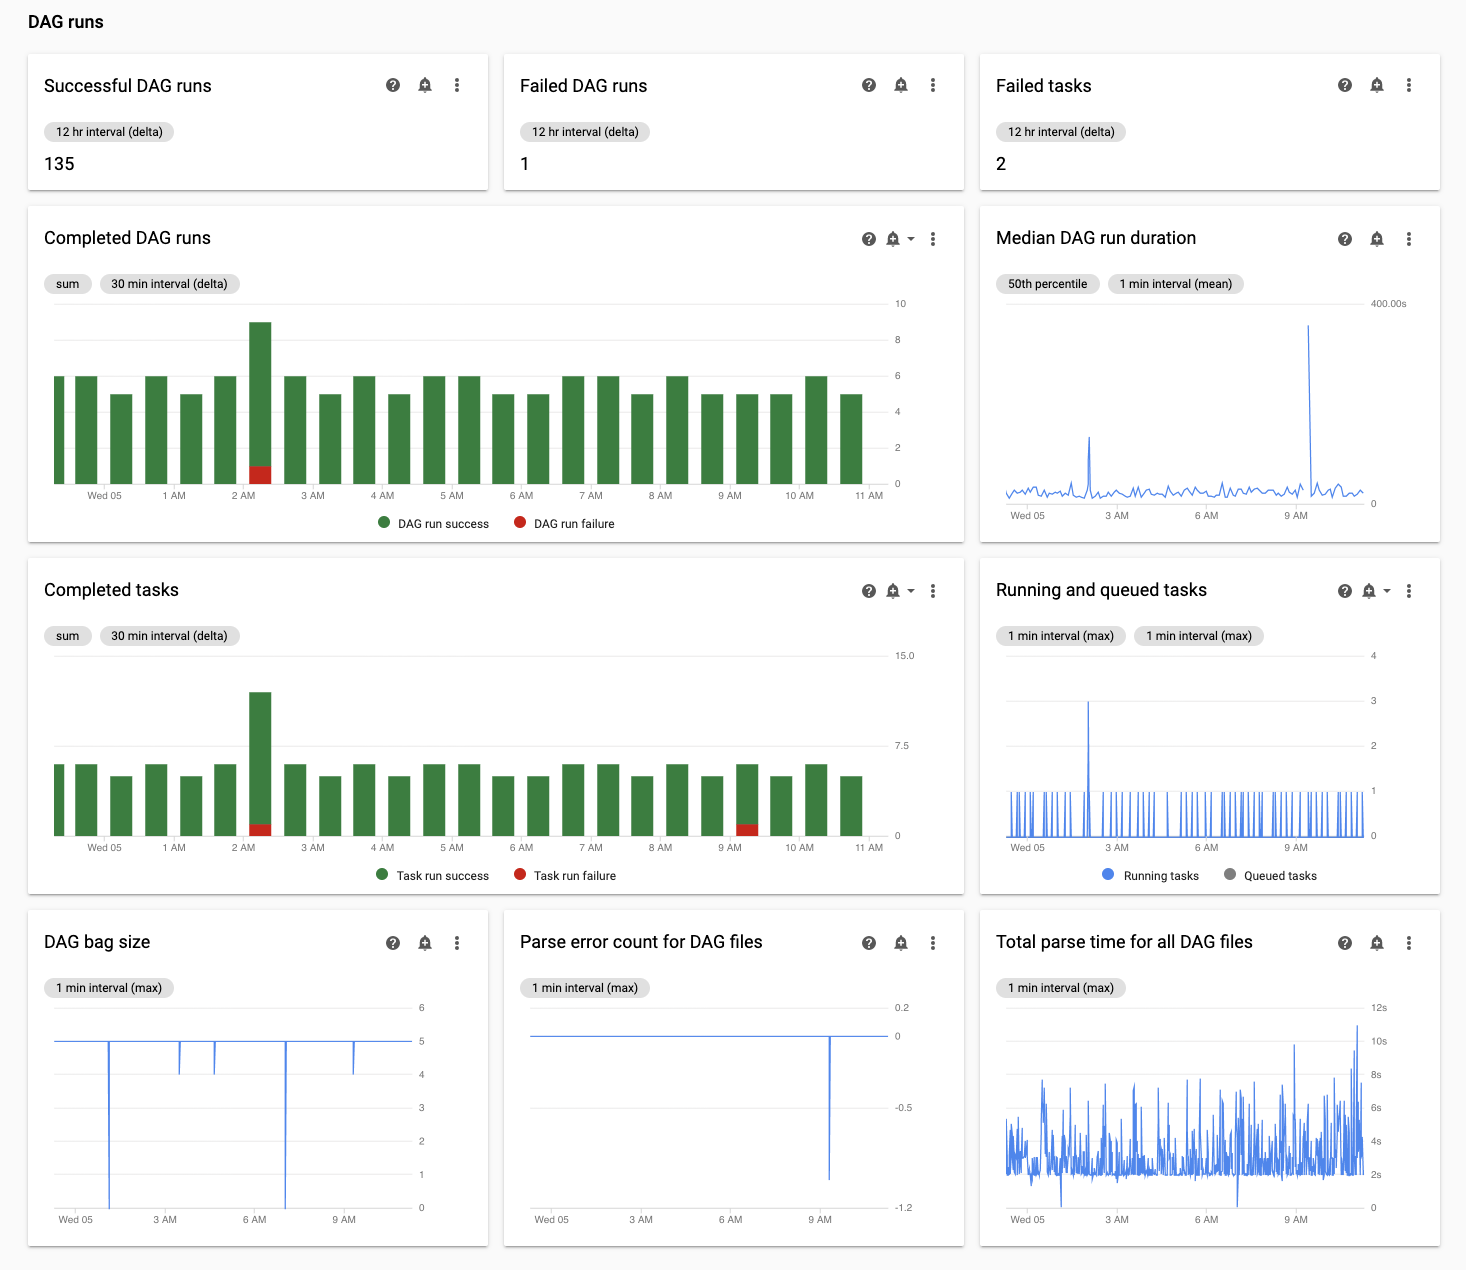Open help for Total parse time chart
1466x1270 pixels.
pos(1345,943)
